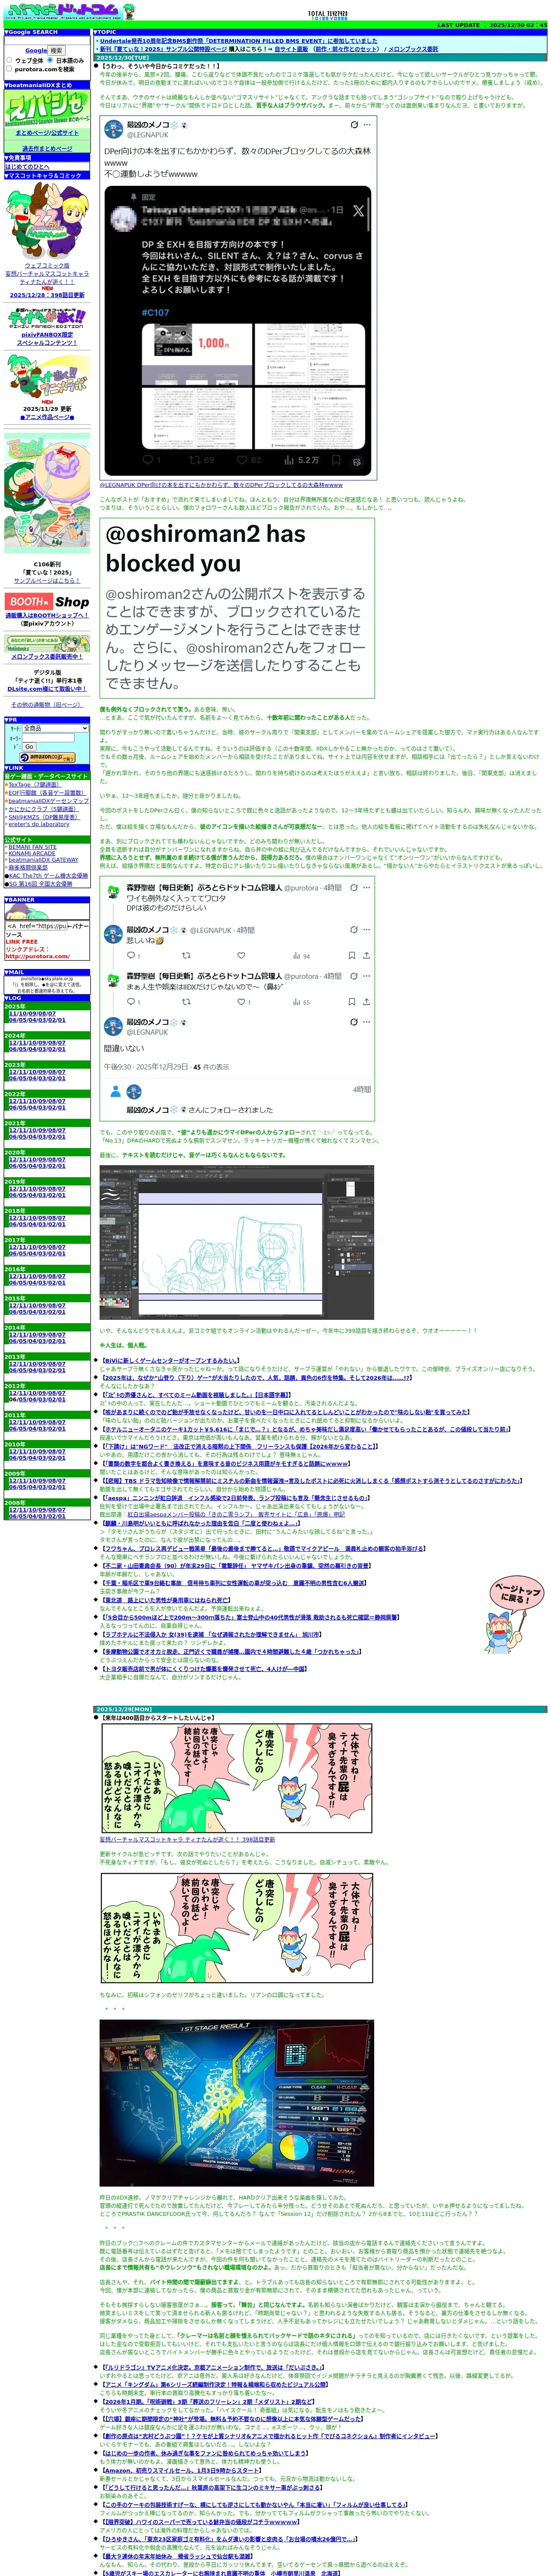Open beatmaniaIIDX GATEWAY link
Screen dimensions: 551x2576
click(x=43, y=859)
